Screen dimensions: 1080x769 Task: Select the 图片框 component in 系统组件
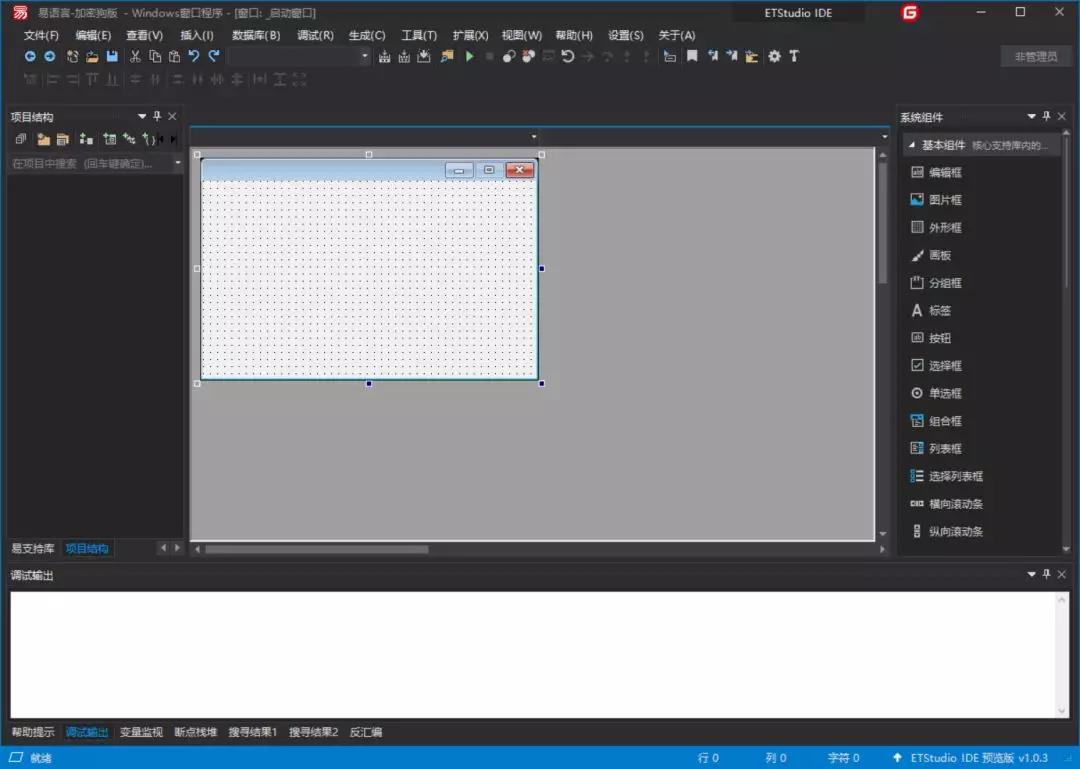[944, 199]
